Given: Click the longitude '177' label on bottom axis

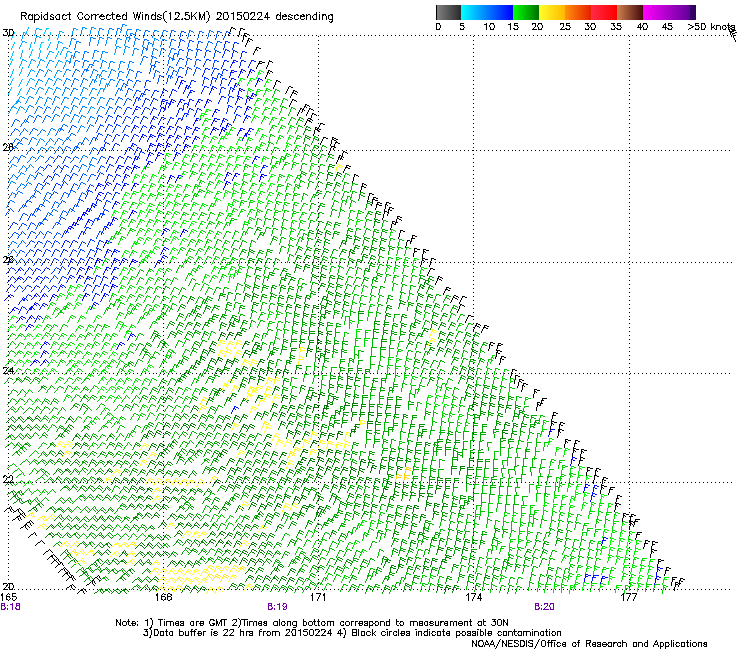Looking at the screenshot, I should 629,597.
